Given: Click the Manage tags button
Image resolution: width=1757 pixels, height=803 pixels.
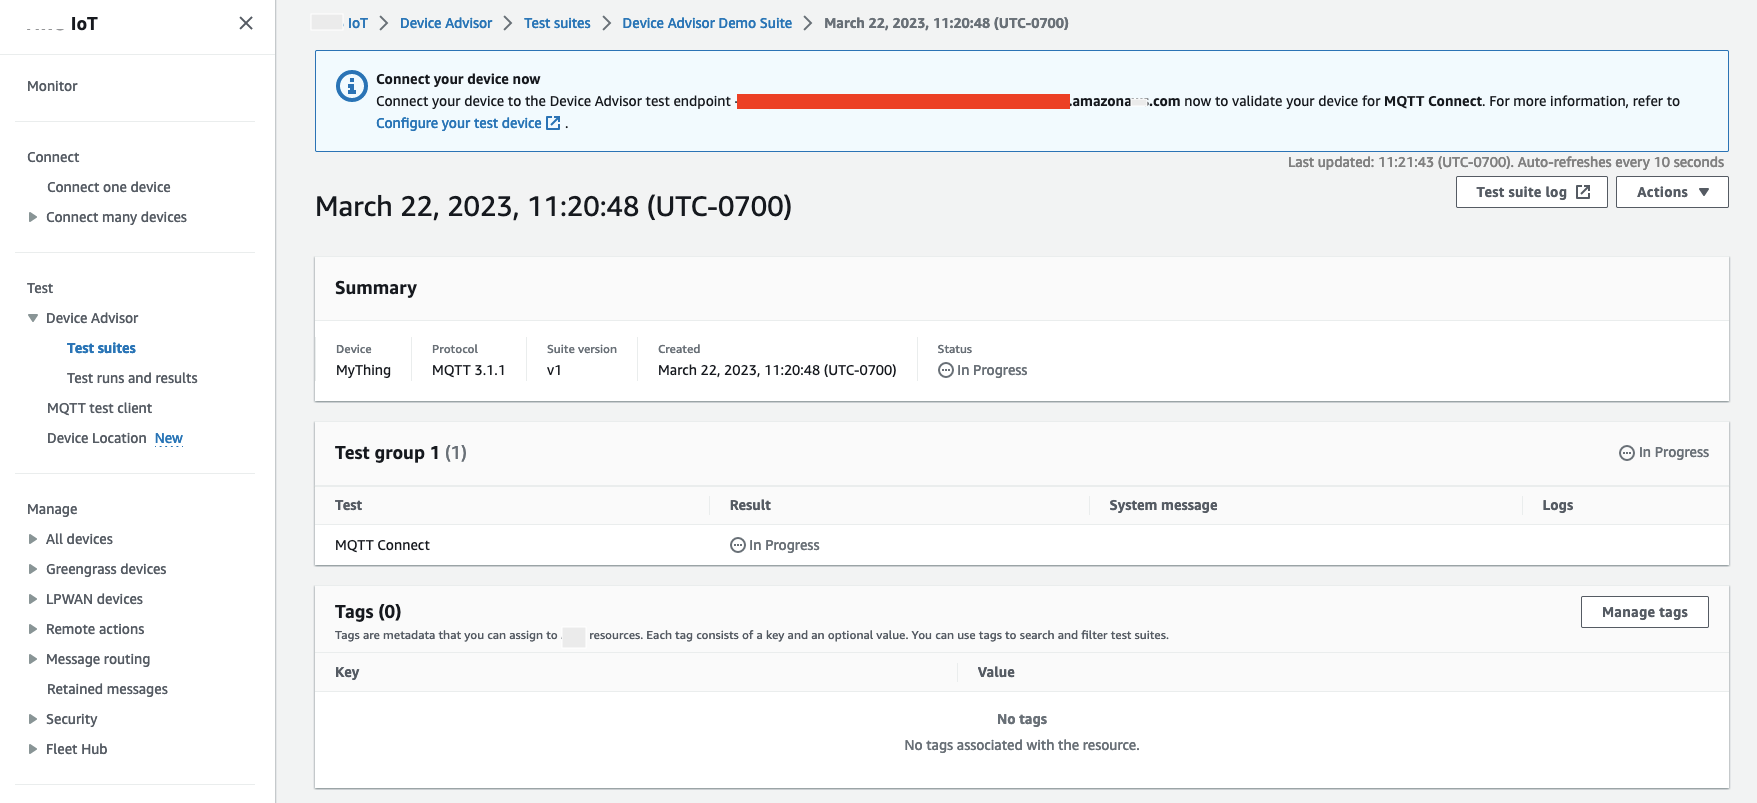Looking at the screenshot, I should click(1644, 612).
